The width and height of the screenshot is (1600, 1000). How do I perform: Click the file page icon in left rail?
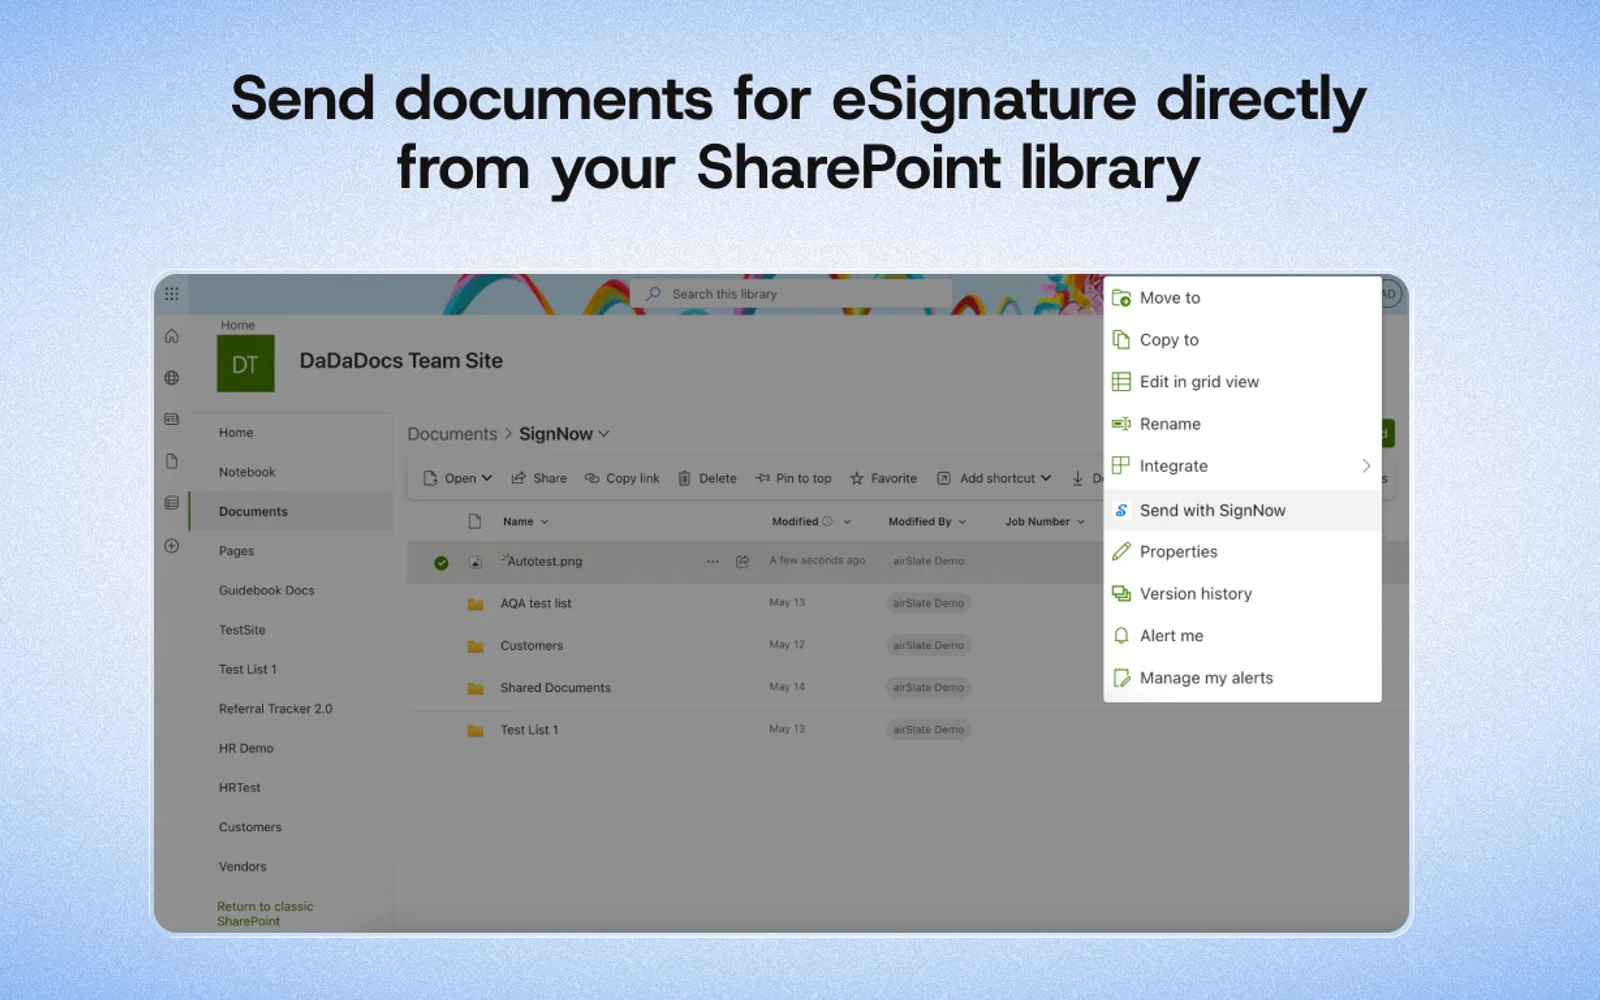point(172,461)
